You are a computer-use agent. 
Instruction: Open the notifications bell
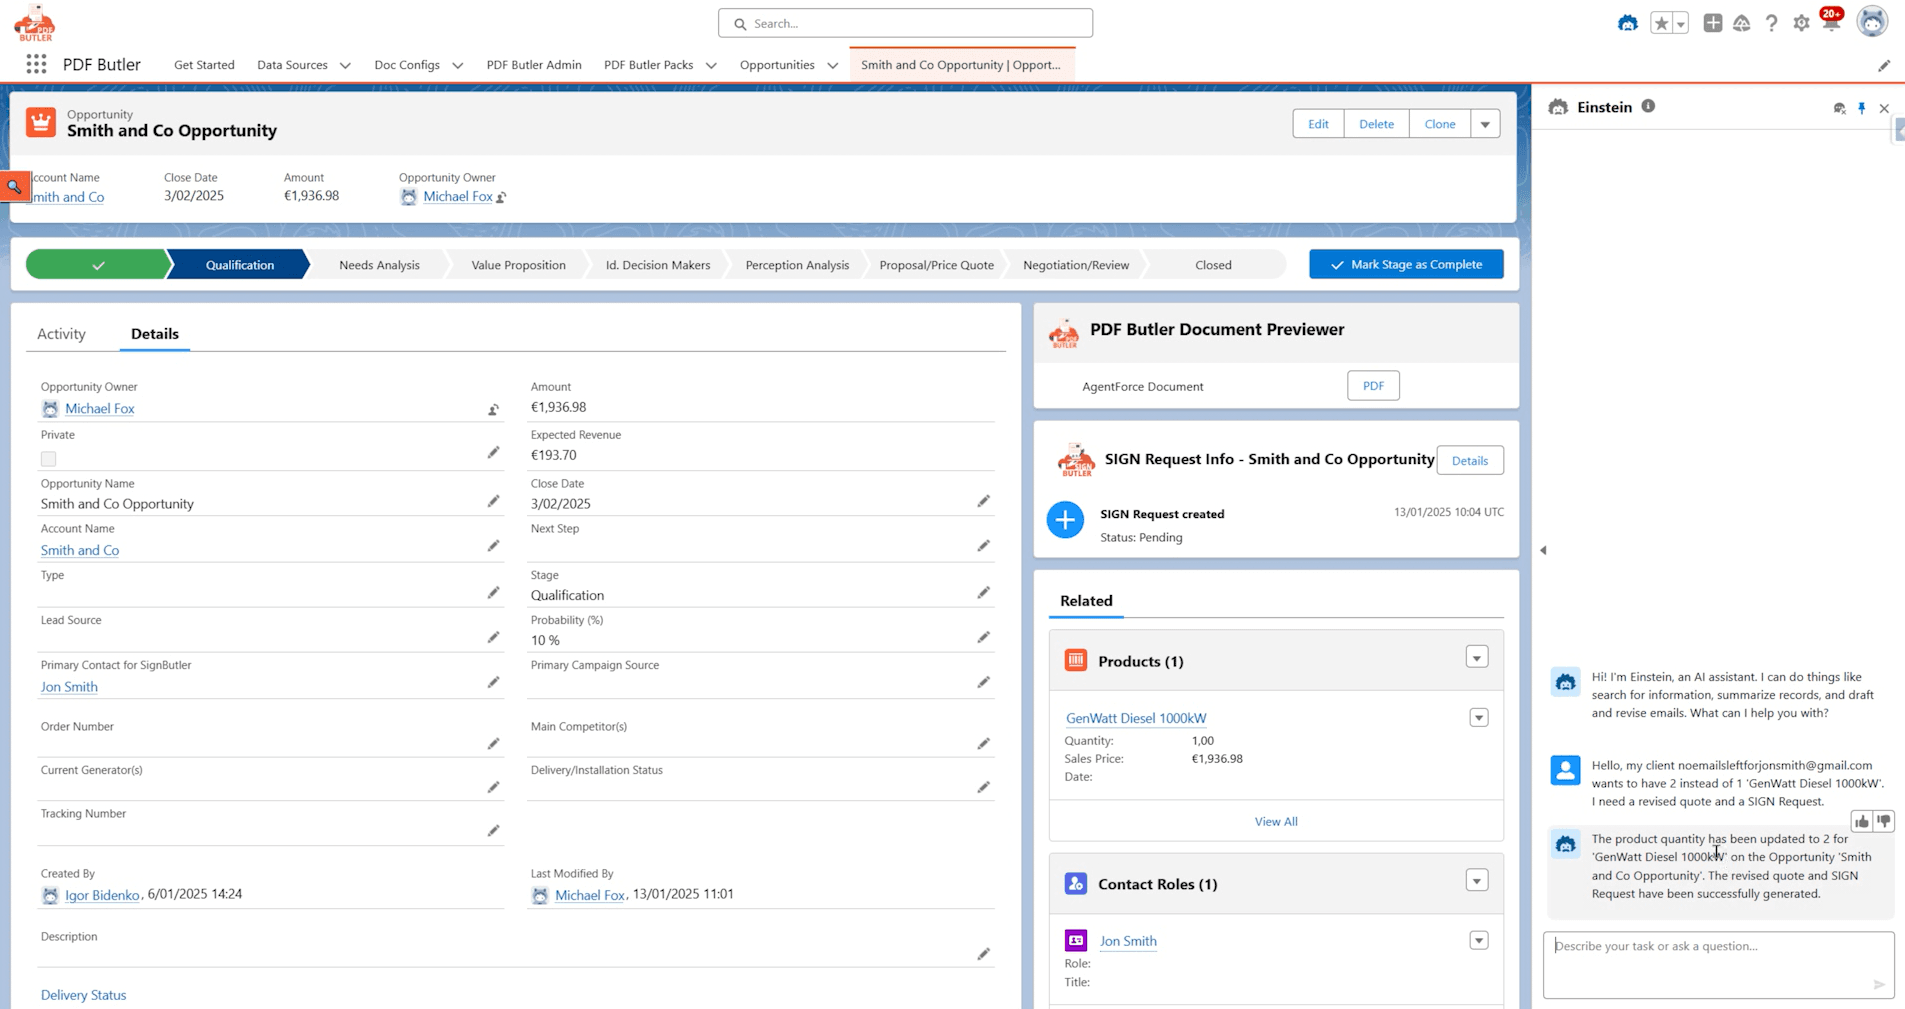coord(1831,22)
